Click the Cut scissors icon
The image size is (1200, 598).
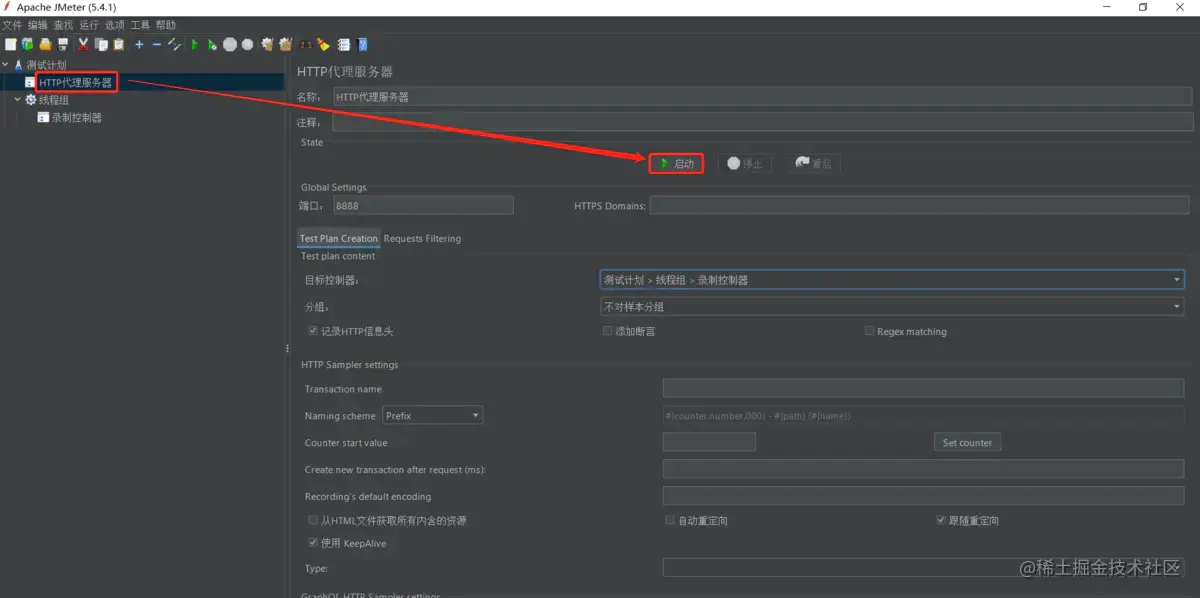tap(83, 44)
